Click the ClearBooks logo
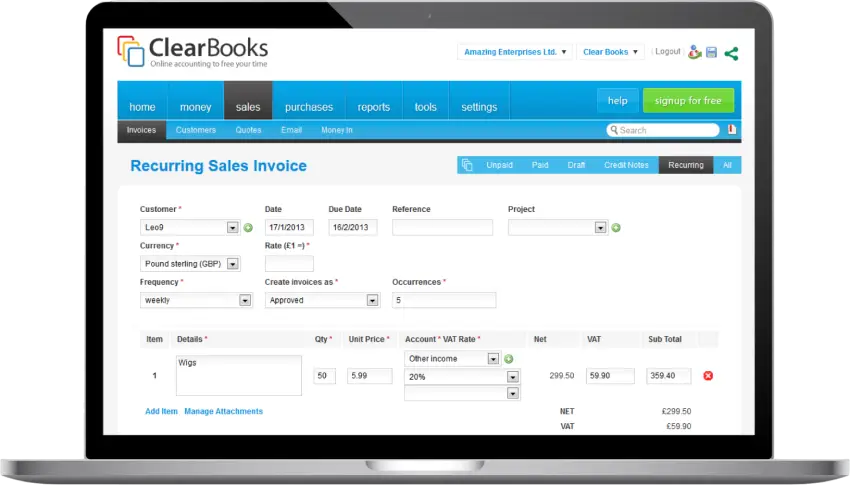The height and width of the screenshot is (485, 850). point(192,52)
